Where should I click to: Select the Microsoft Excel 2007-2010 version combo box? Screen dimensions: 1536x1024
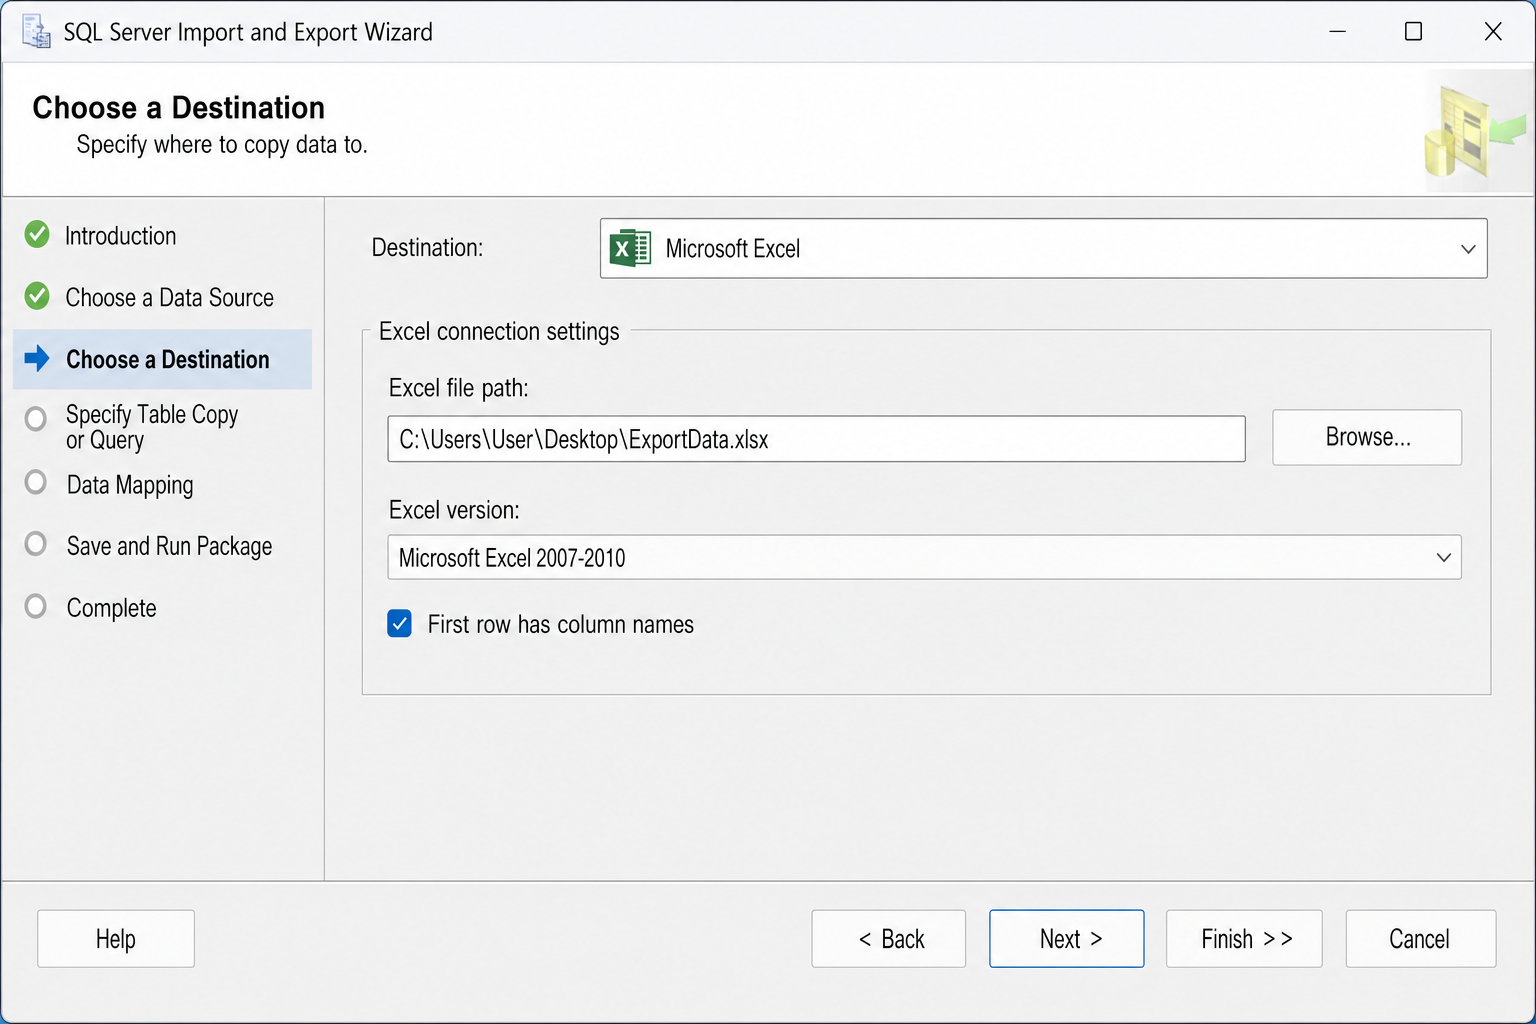click(924, 557)
